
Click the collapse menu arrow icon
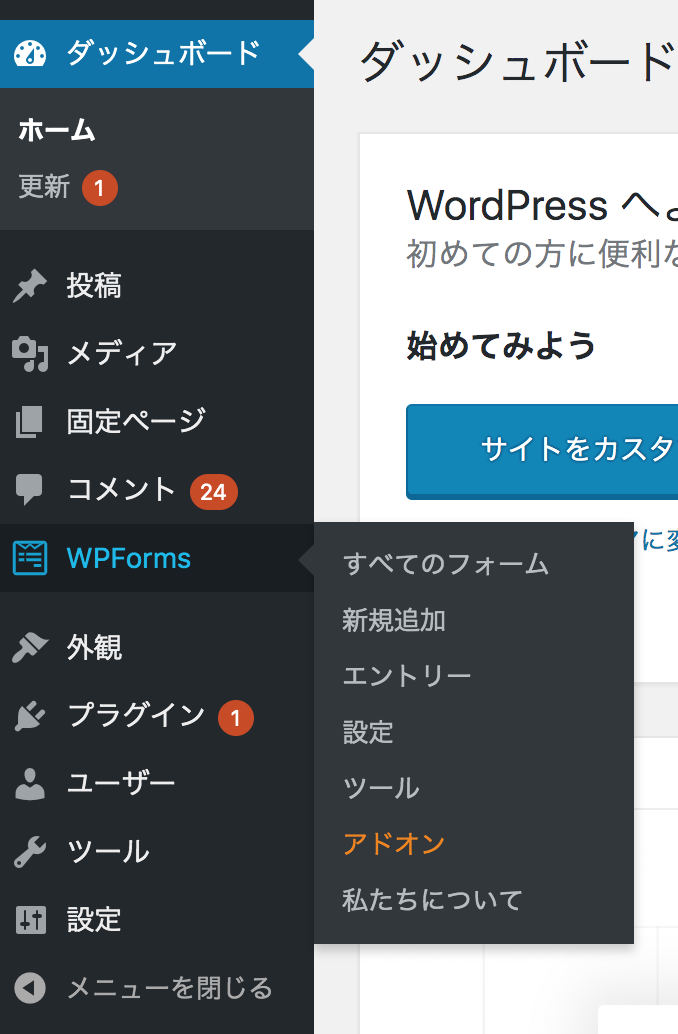[x=30, y=988]
